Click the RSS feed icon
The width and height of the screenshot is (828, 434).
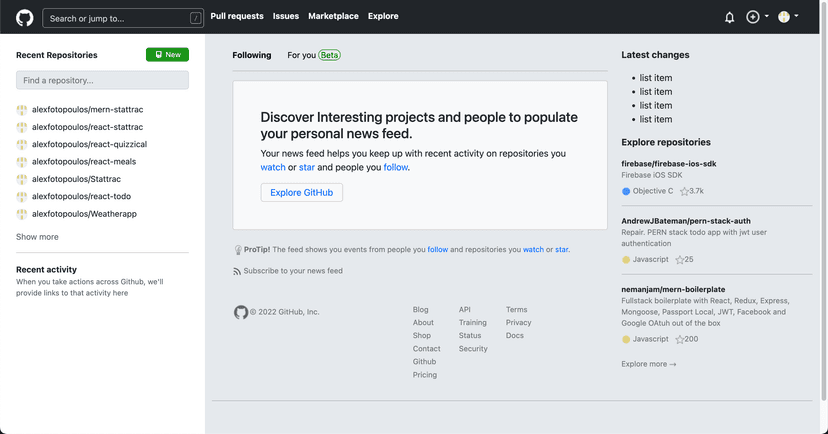click(237, 271)
